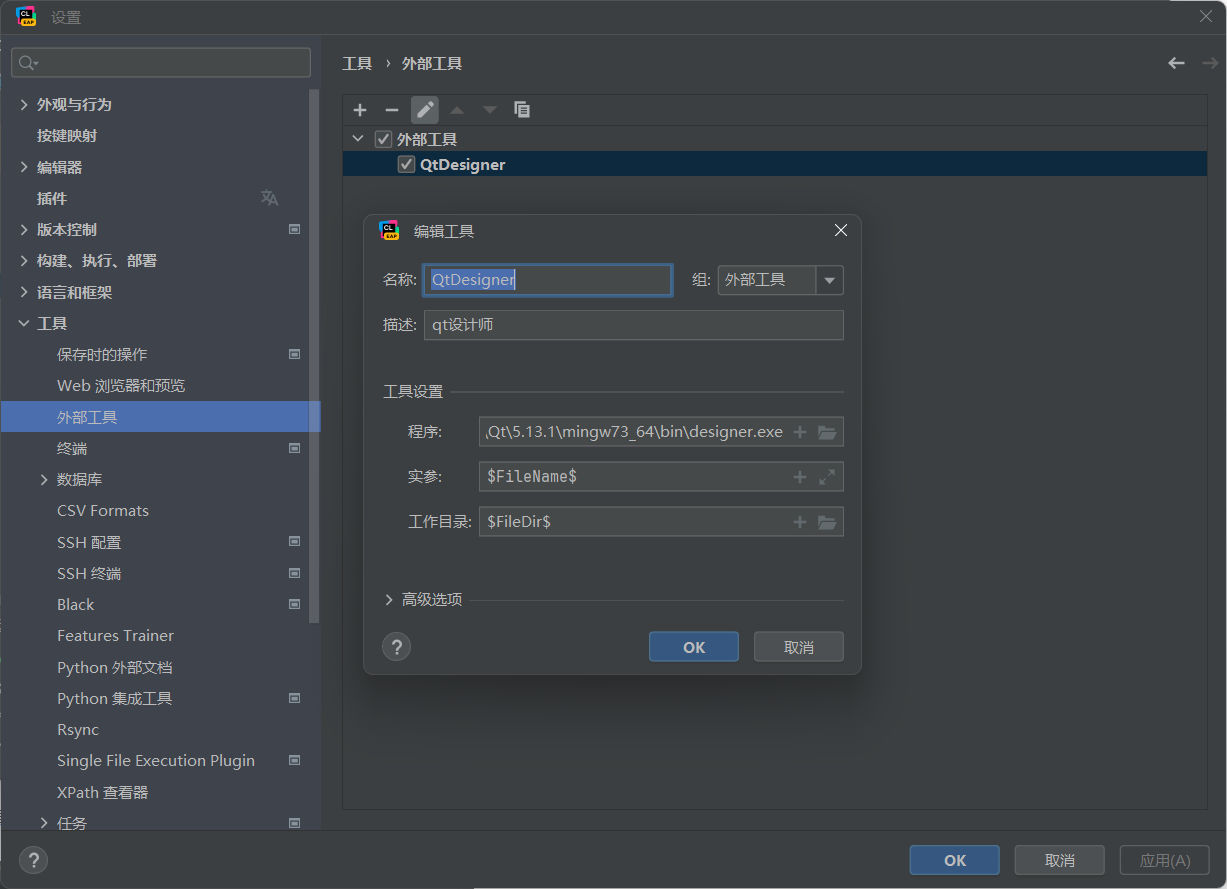
Task: Click project-level icon beside Python 集成工具
Action: click(x=295, y=698)
